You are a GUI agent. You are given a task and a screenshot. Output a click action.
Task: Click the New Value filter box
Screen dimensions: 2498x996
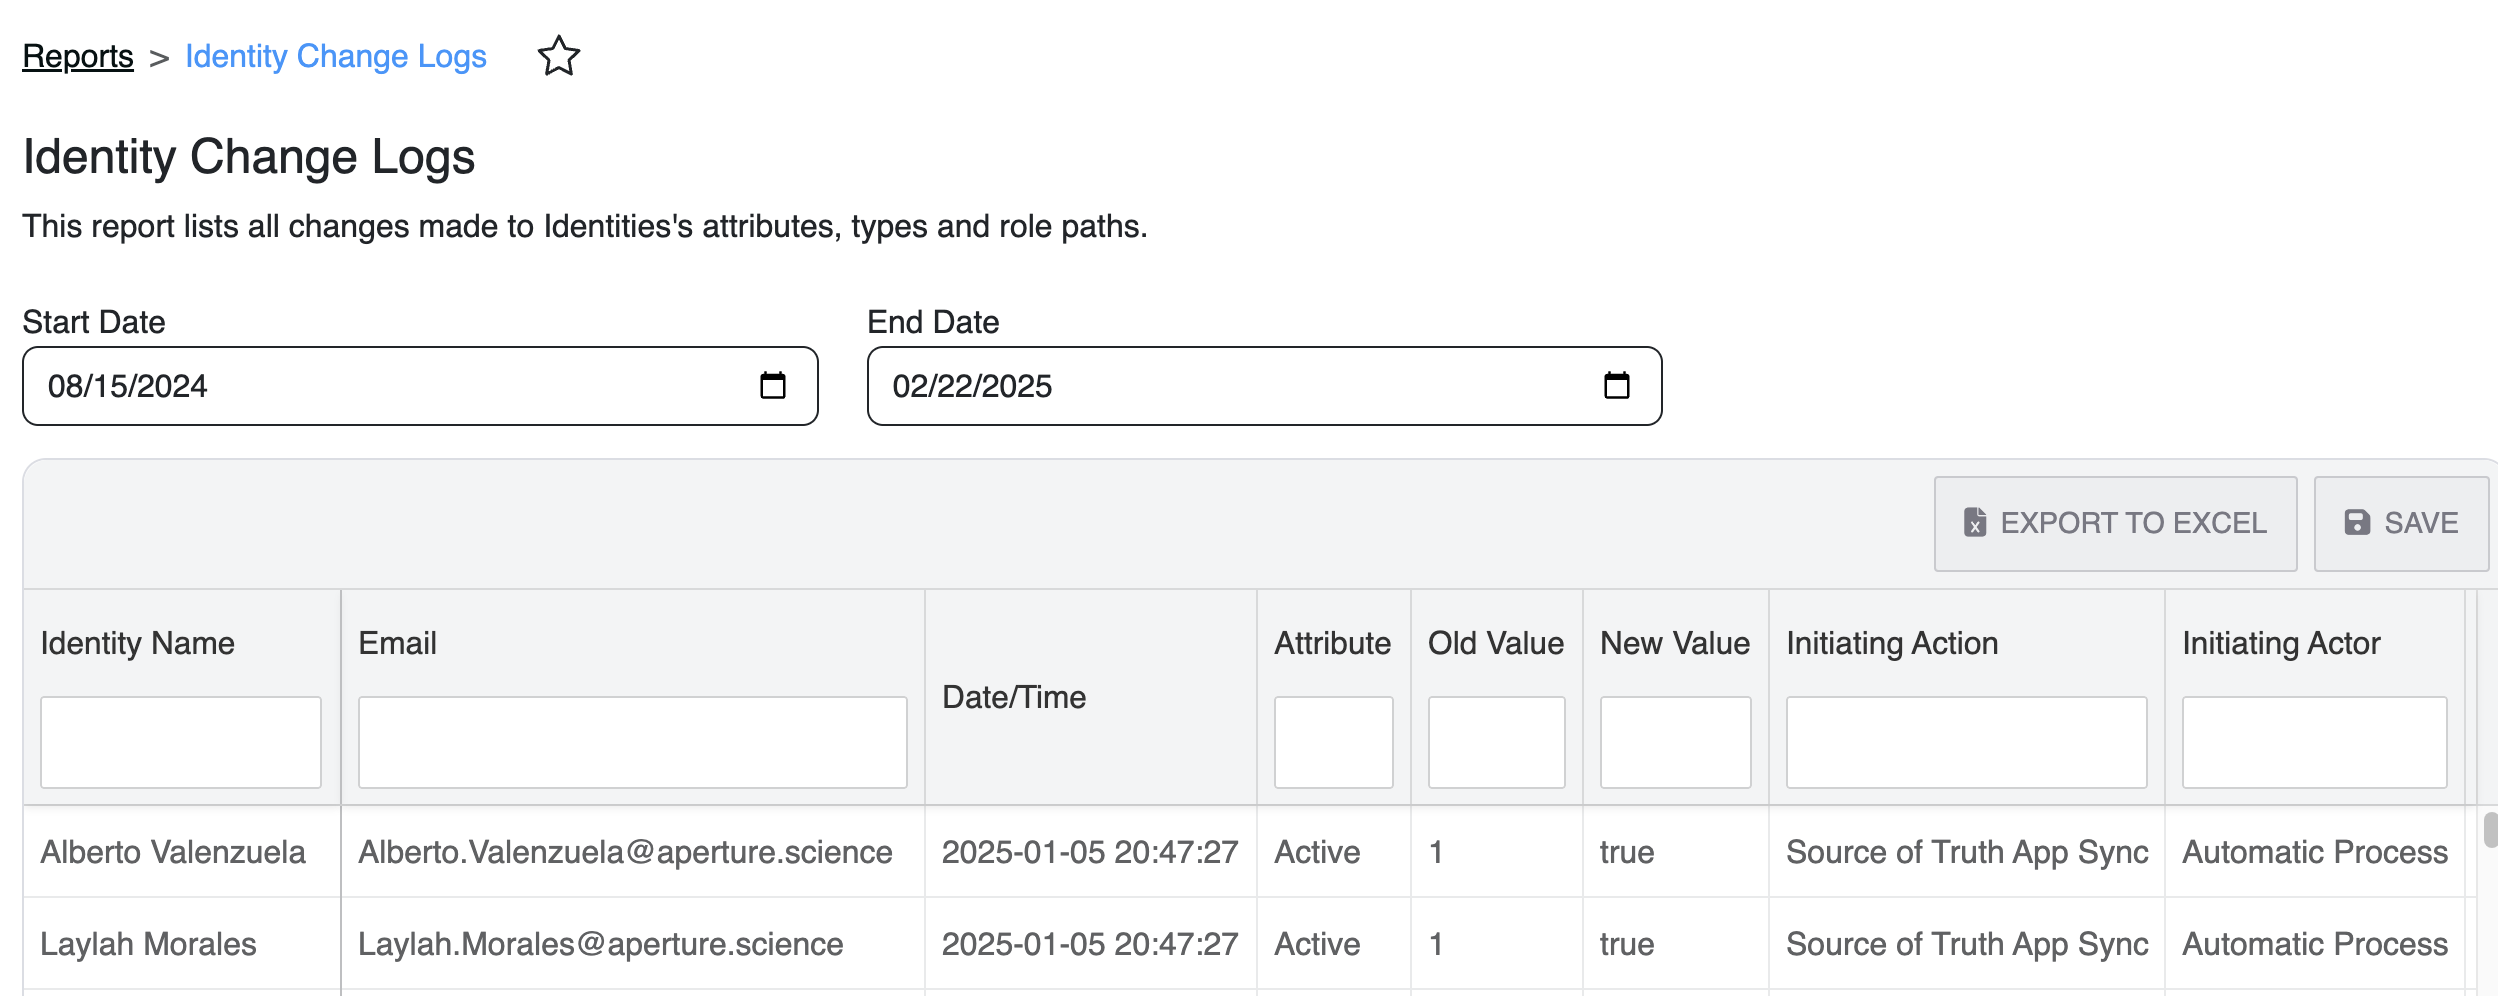(1675, 742)
